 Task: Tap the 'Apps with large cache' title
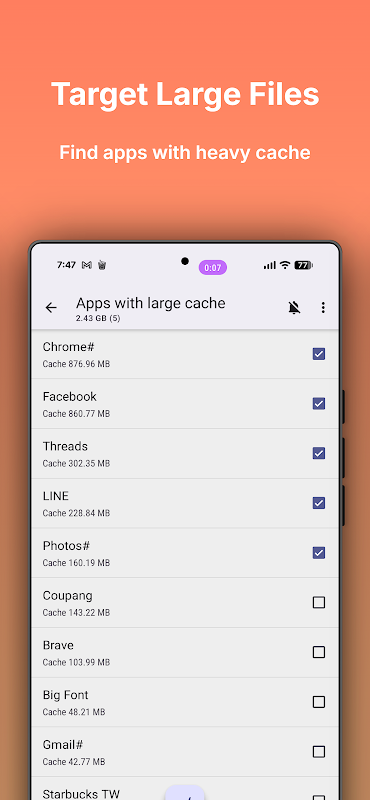(151, 303)
